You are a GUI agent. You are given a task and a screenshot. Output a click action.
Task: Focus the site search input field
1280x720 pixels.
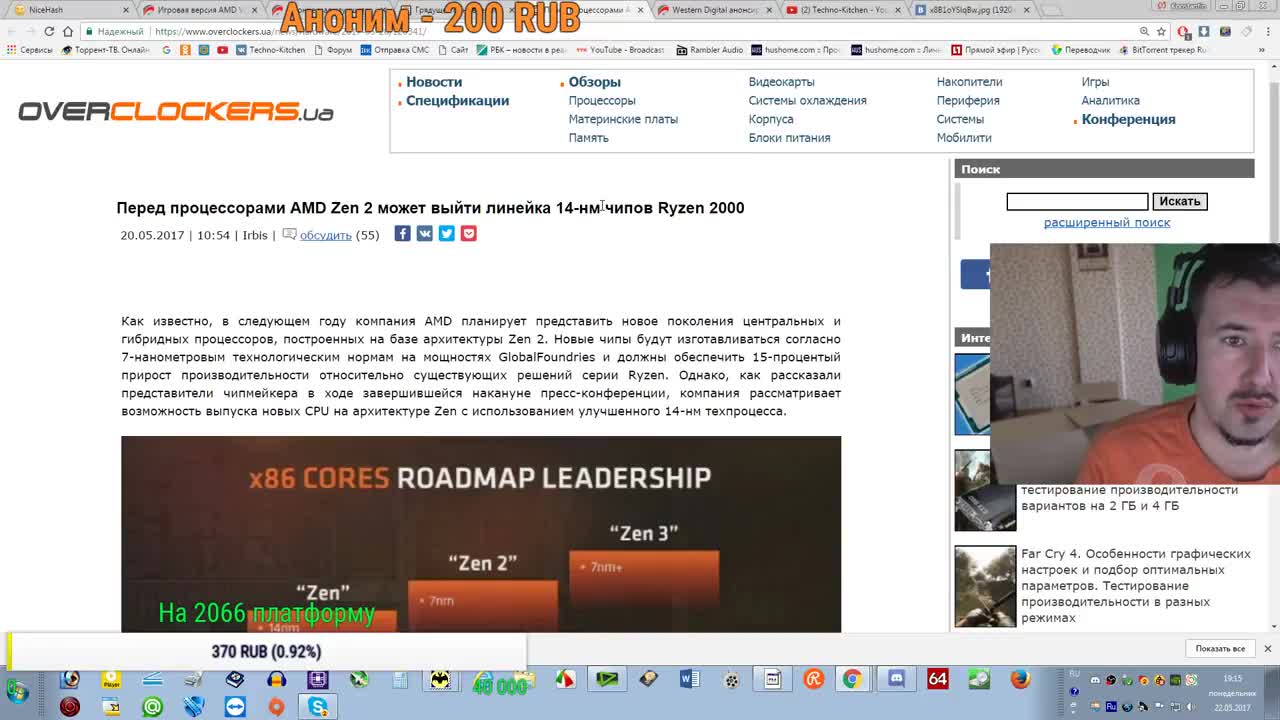click(x=1077, y=202)
